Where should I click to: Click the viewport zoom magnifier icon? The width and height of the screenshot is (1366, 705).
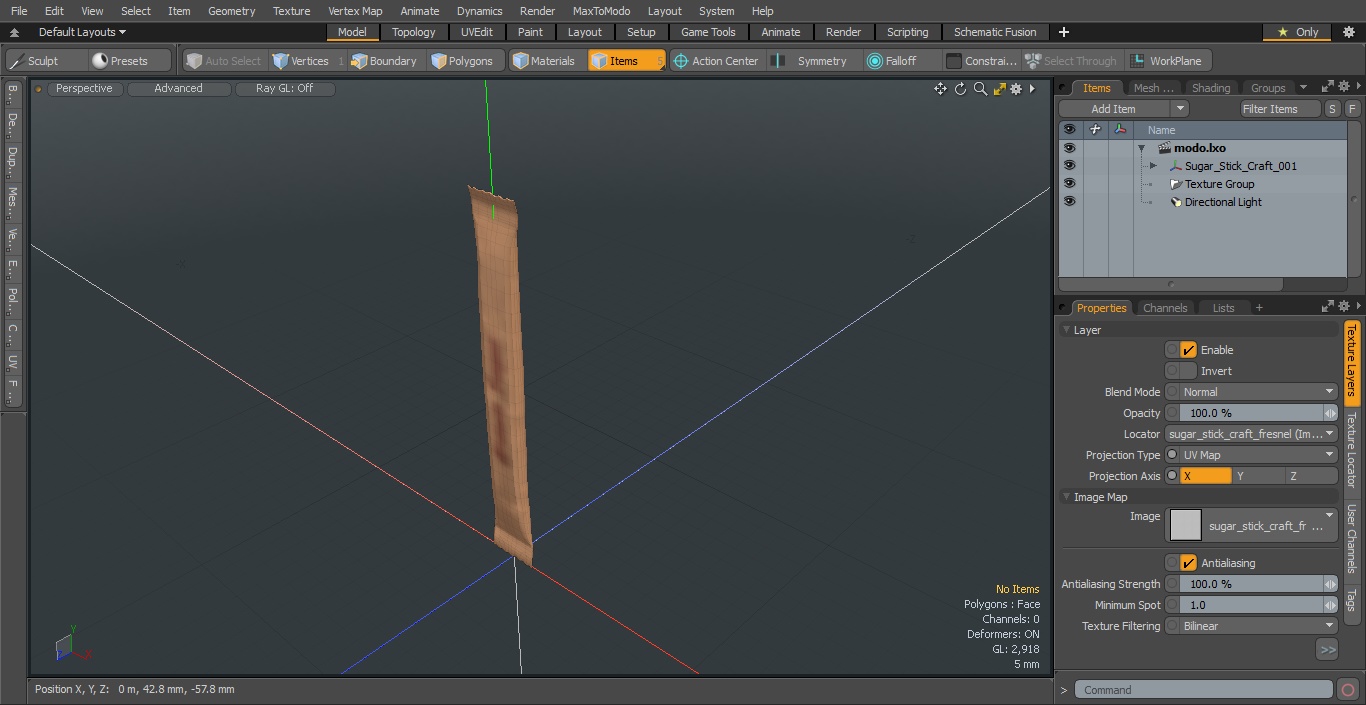(x=980, y=89)
